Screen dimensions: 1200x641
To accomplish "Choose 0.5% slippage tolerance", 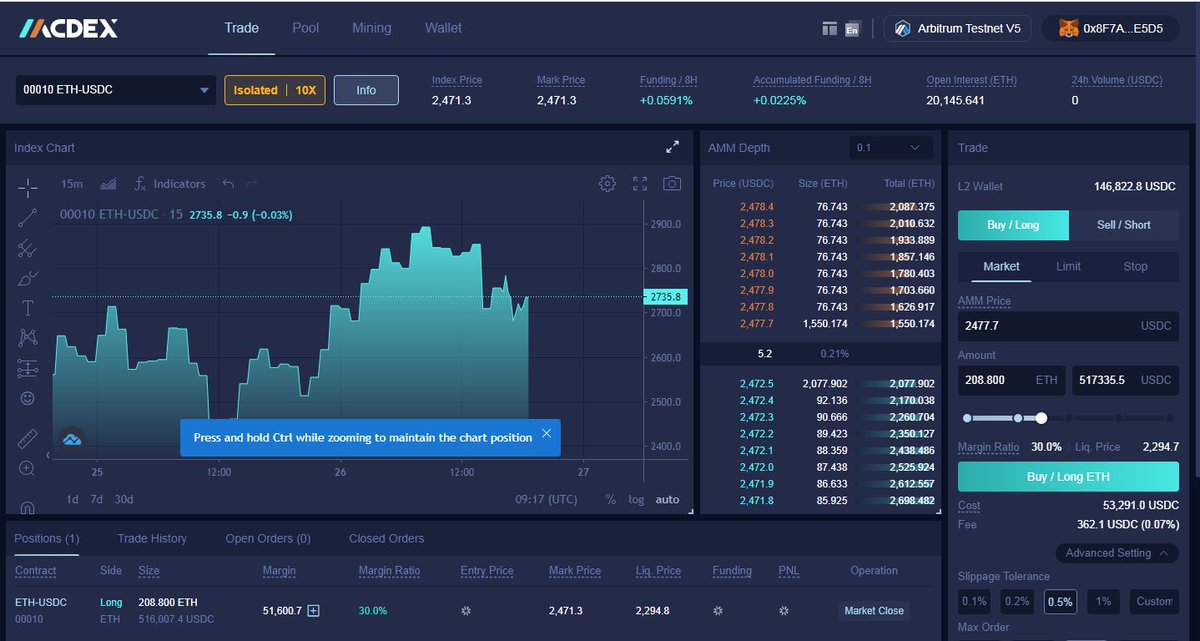I will pyautogui.click(x=1060, y=601).
